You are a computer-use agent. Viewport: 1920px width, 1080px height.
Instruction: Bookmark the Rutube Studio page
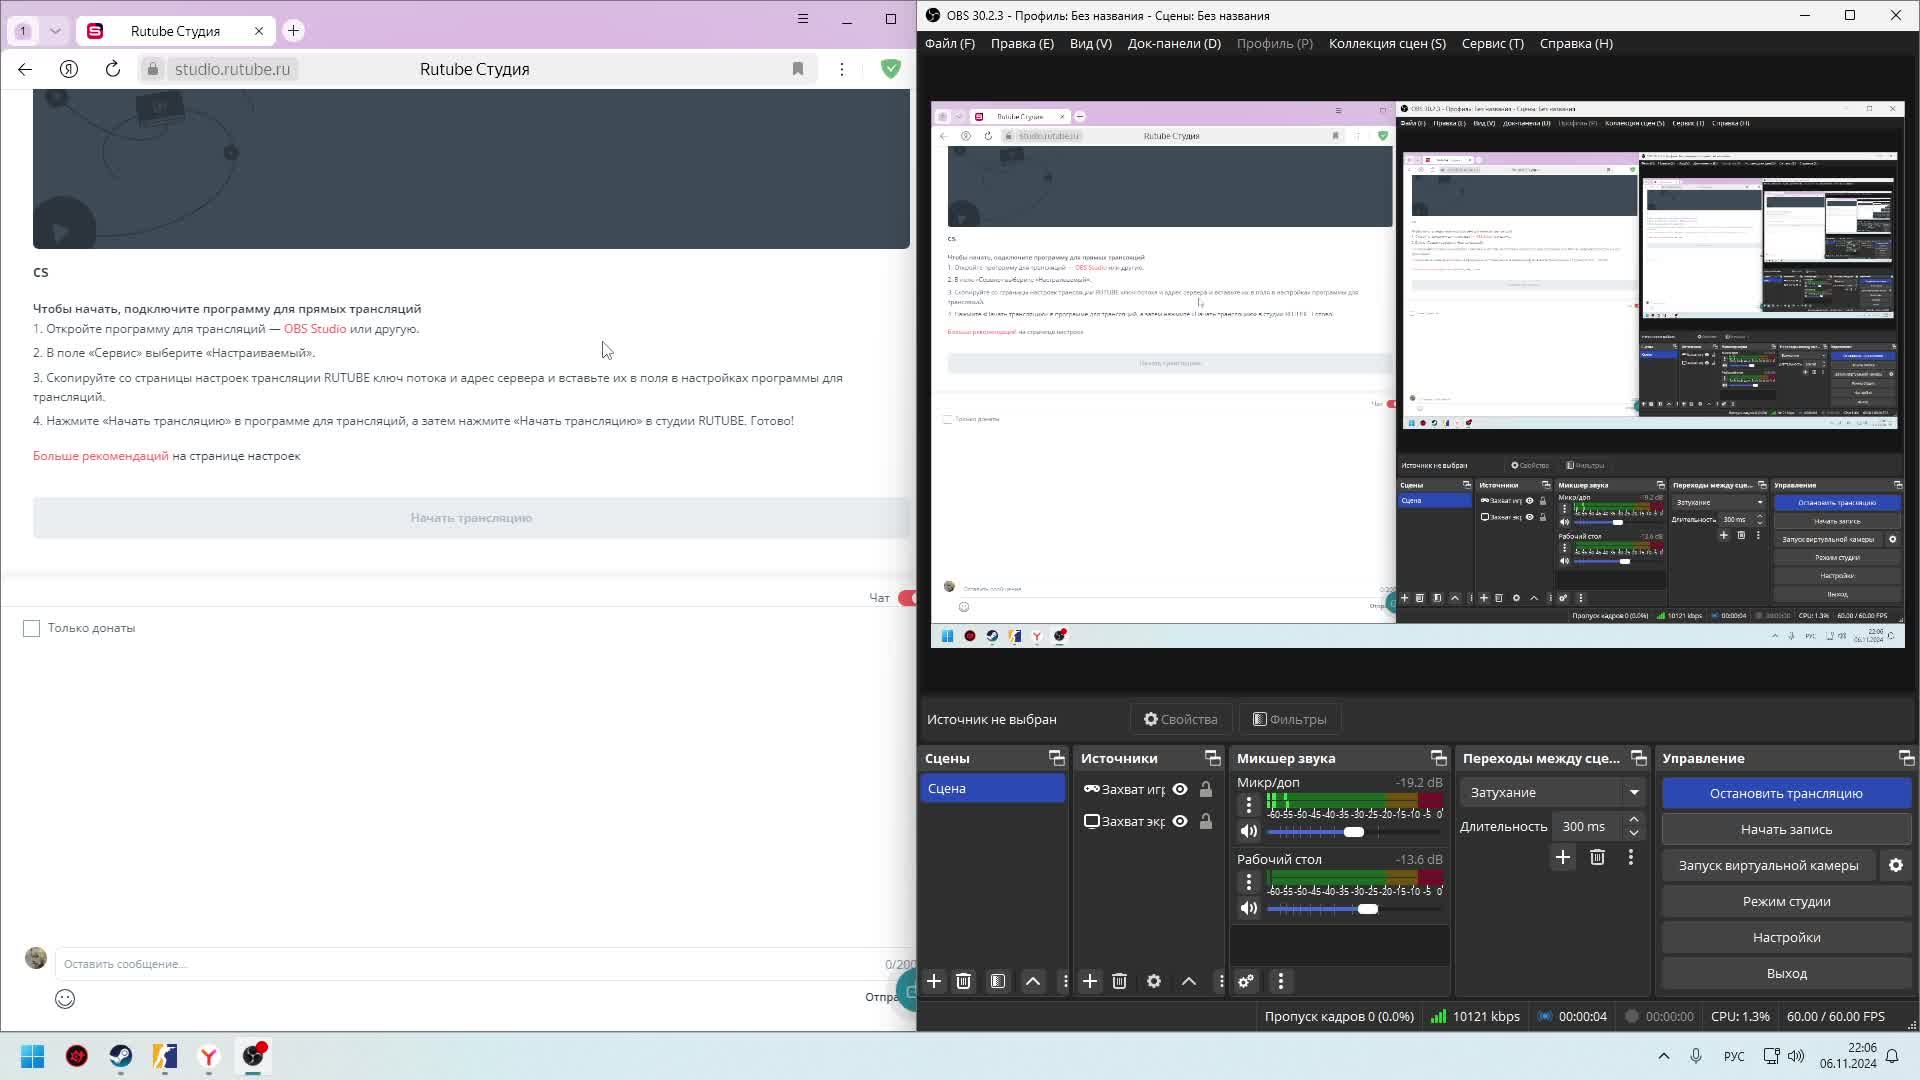(798, 69)
